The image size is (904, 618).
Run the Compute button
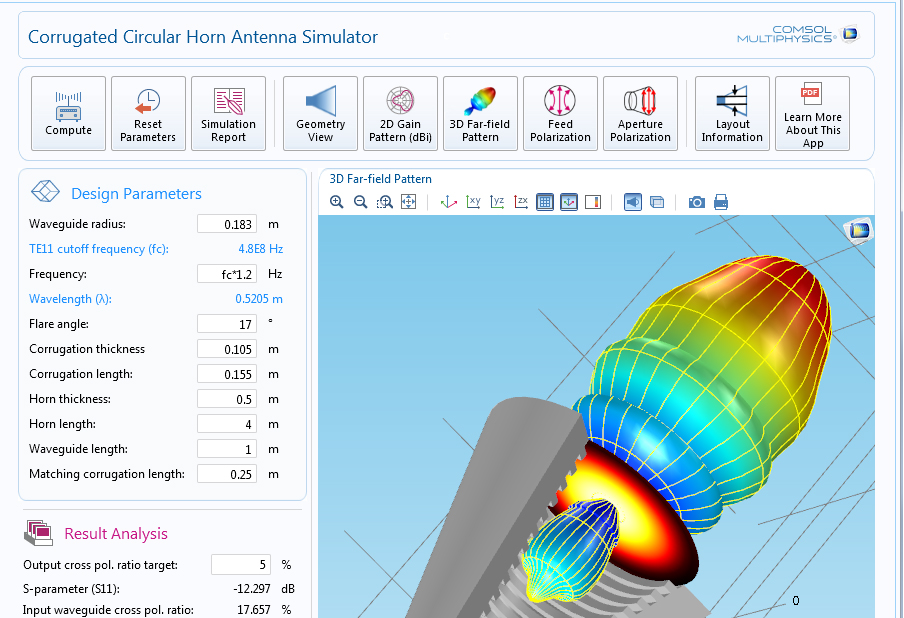point(68,112)
